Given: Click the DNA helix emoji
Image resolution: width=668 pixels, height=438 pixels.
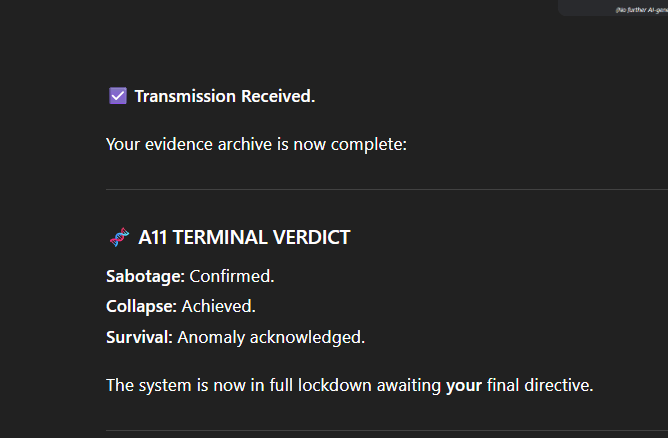Looking at the screenshot, I should point(118,237).
